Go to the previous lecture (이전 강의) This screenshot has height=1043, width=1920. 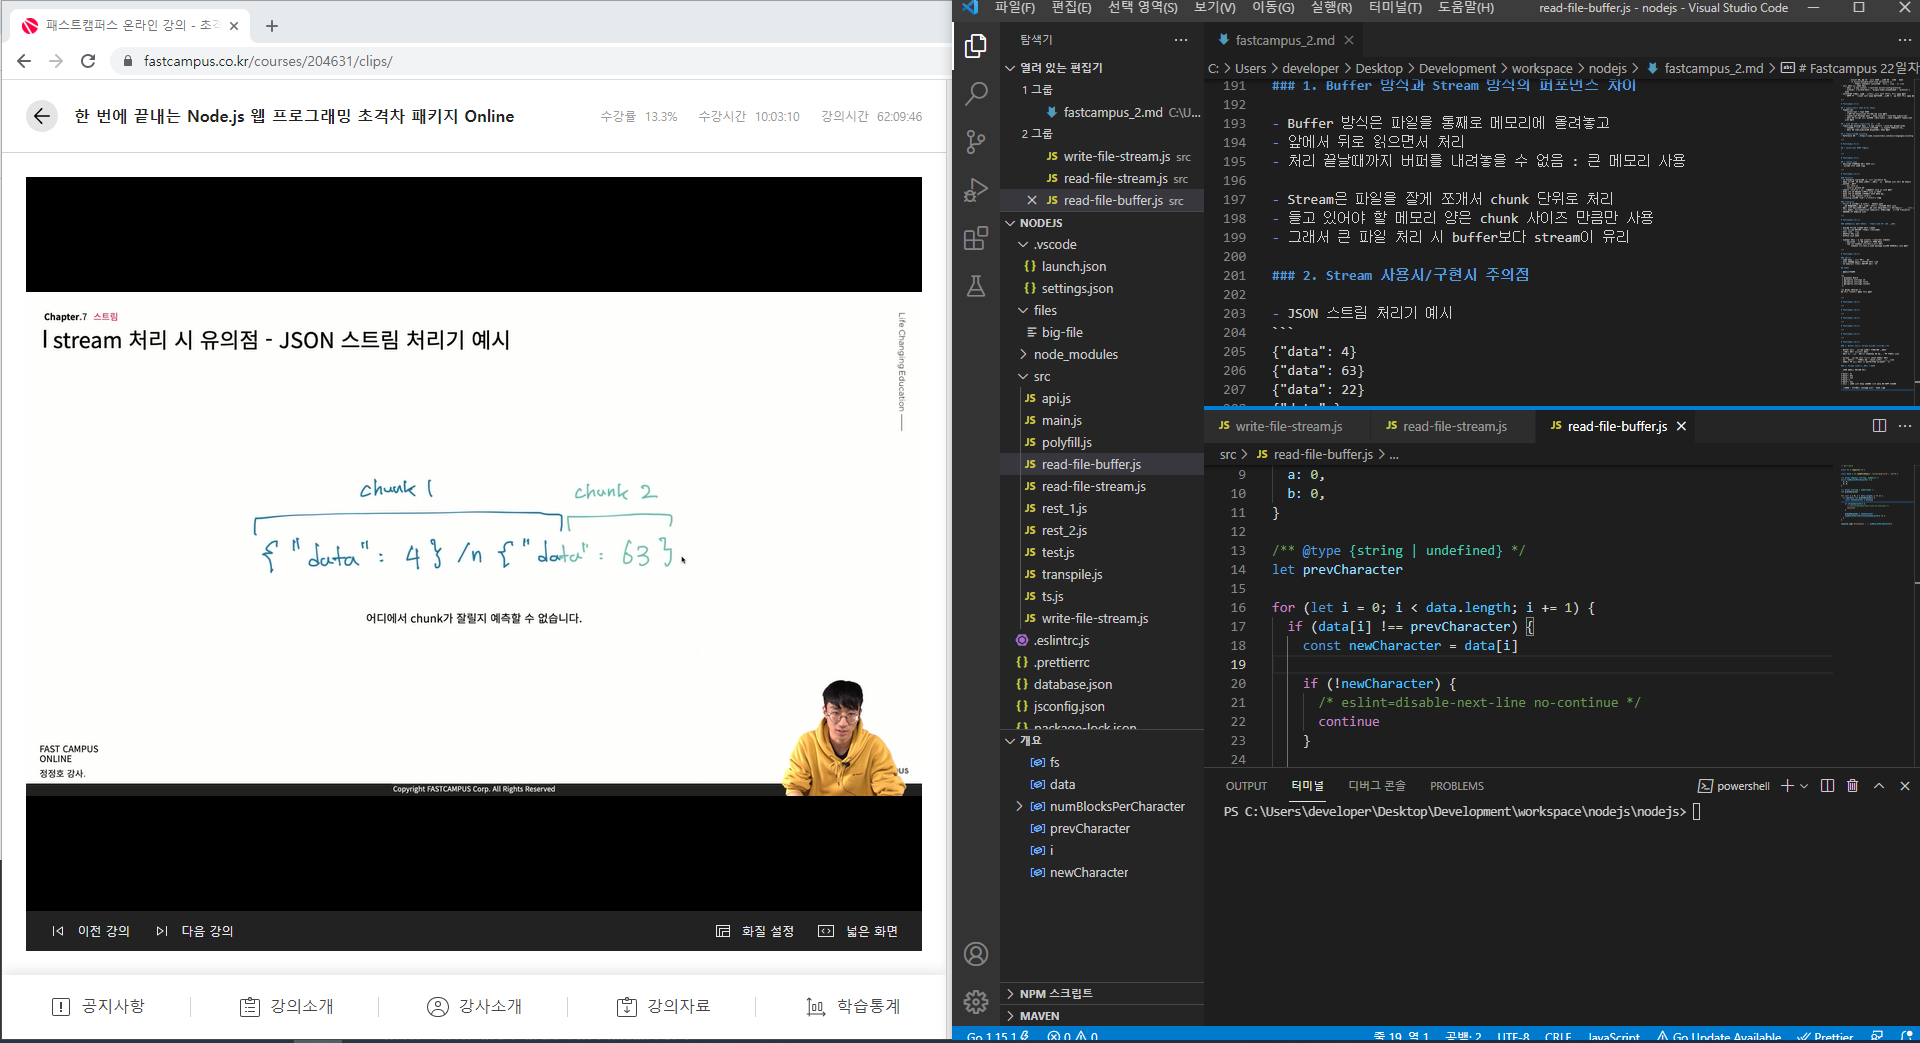(91, 931)
